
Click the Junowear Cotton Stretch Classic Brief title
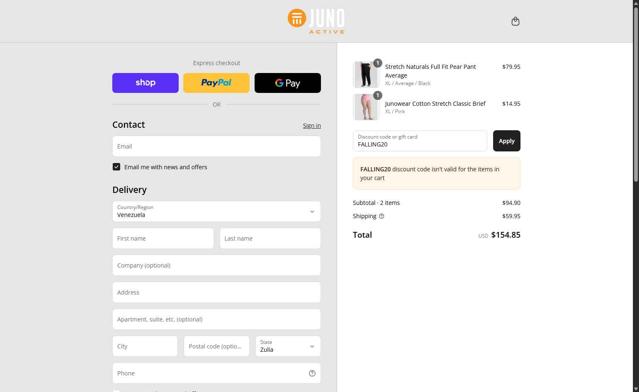click(435, 104)
